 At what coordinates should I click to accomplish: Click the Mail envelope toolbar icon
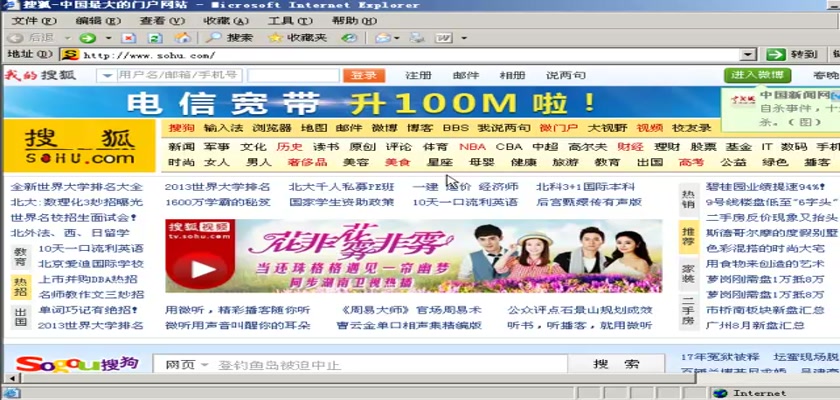[383, 38]
